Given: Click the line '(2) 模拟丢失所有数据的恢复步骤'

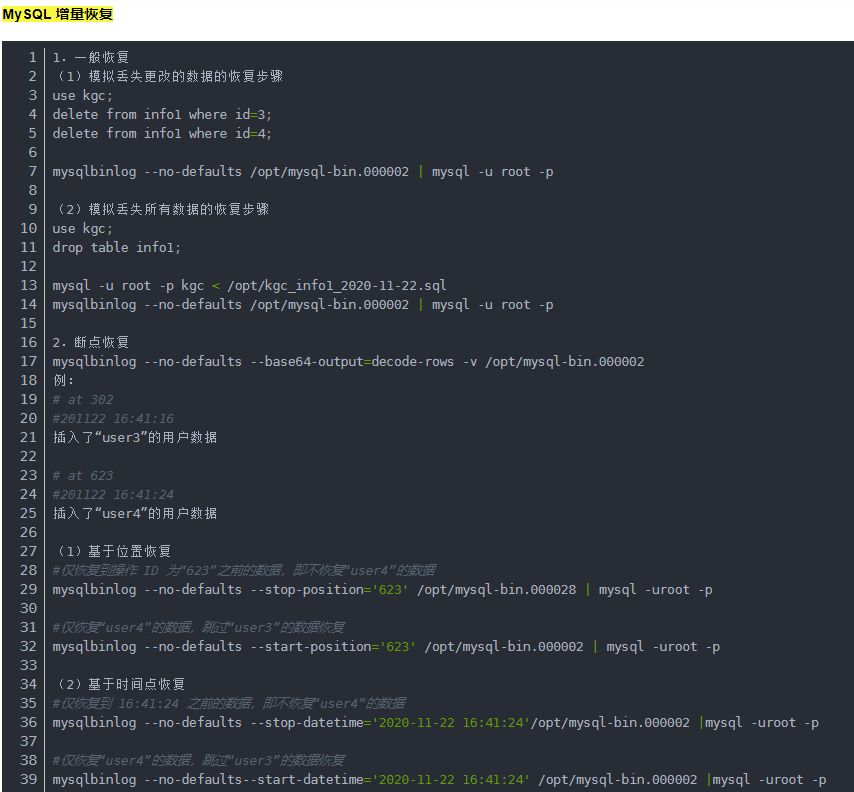Looking at the screenshot, I should point(161,209).
